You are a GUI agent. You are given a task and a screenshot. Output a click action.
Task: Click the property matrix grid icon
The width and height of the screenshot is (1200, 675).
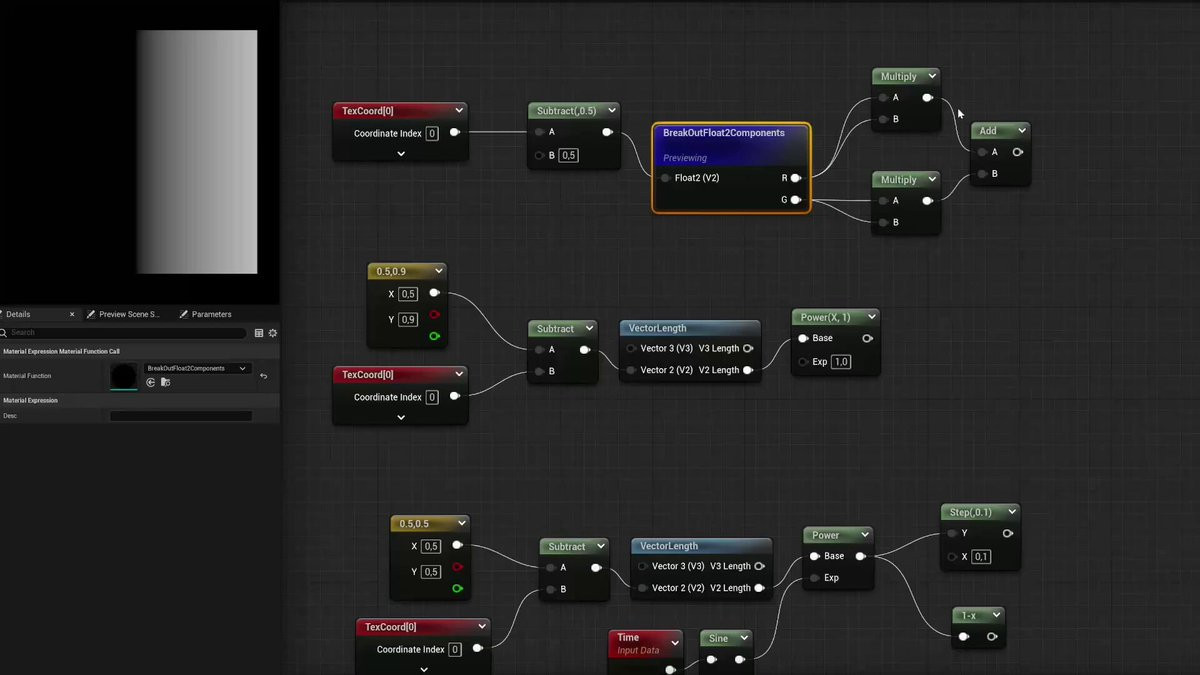tap(259, 333)
